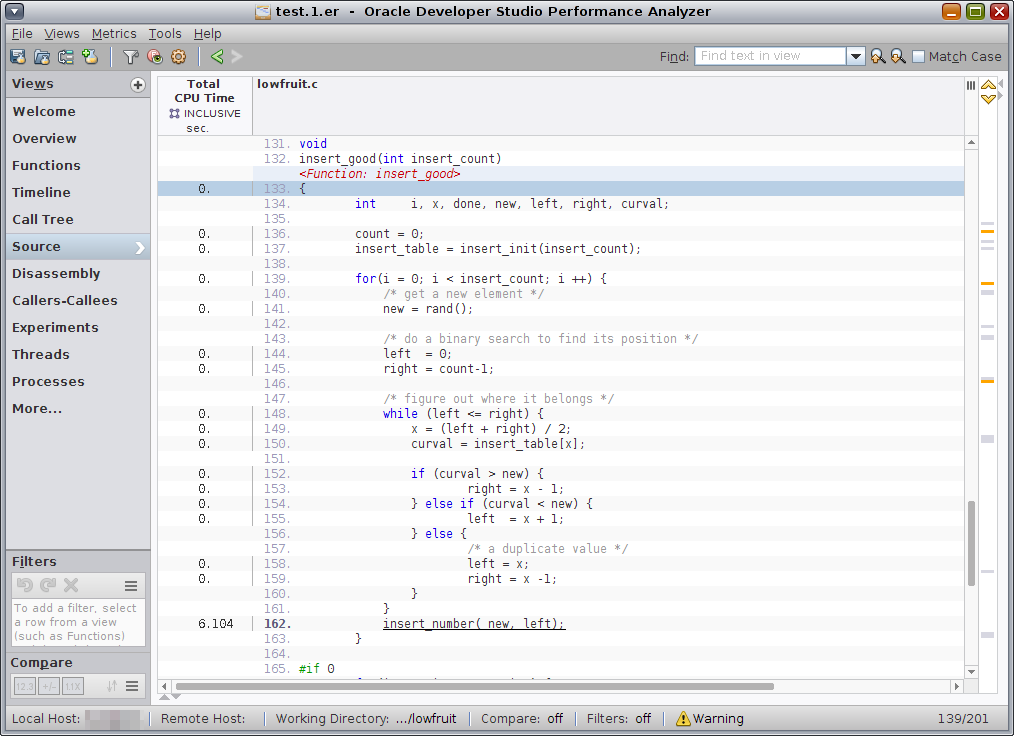Jump to next hot line yellow down arrow
Screen dimensions: 1014x736
[x=988, y=99]
